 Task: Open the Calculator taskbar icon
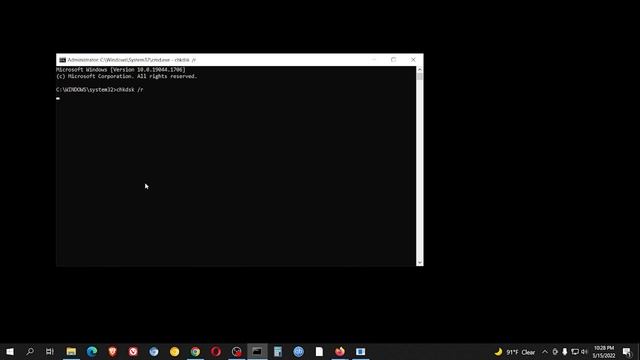point(278,351)
